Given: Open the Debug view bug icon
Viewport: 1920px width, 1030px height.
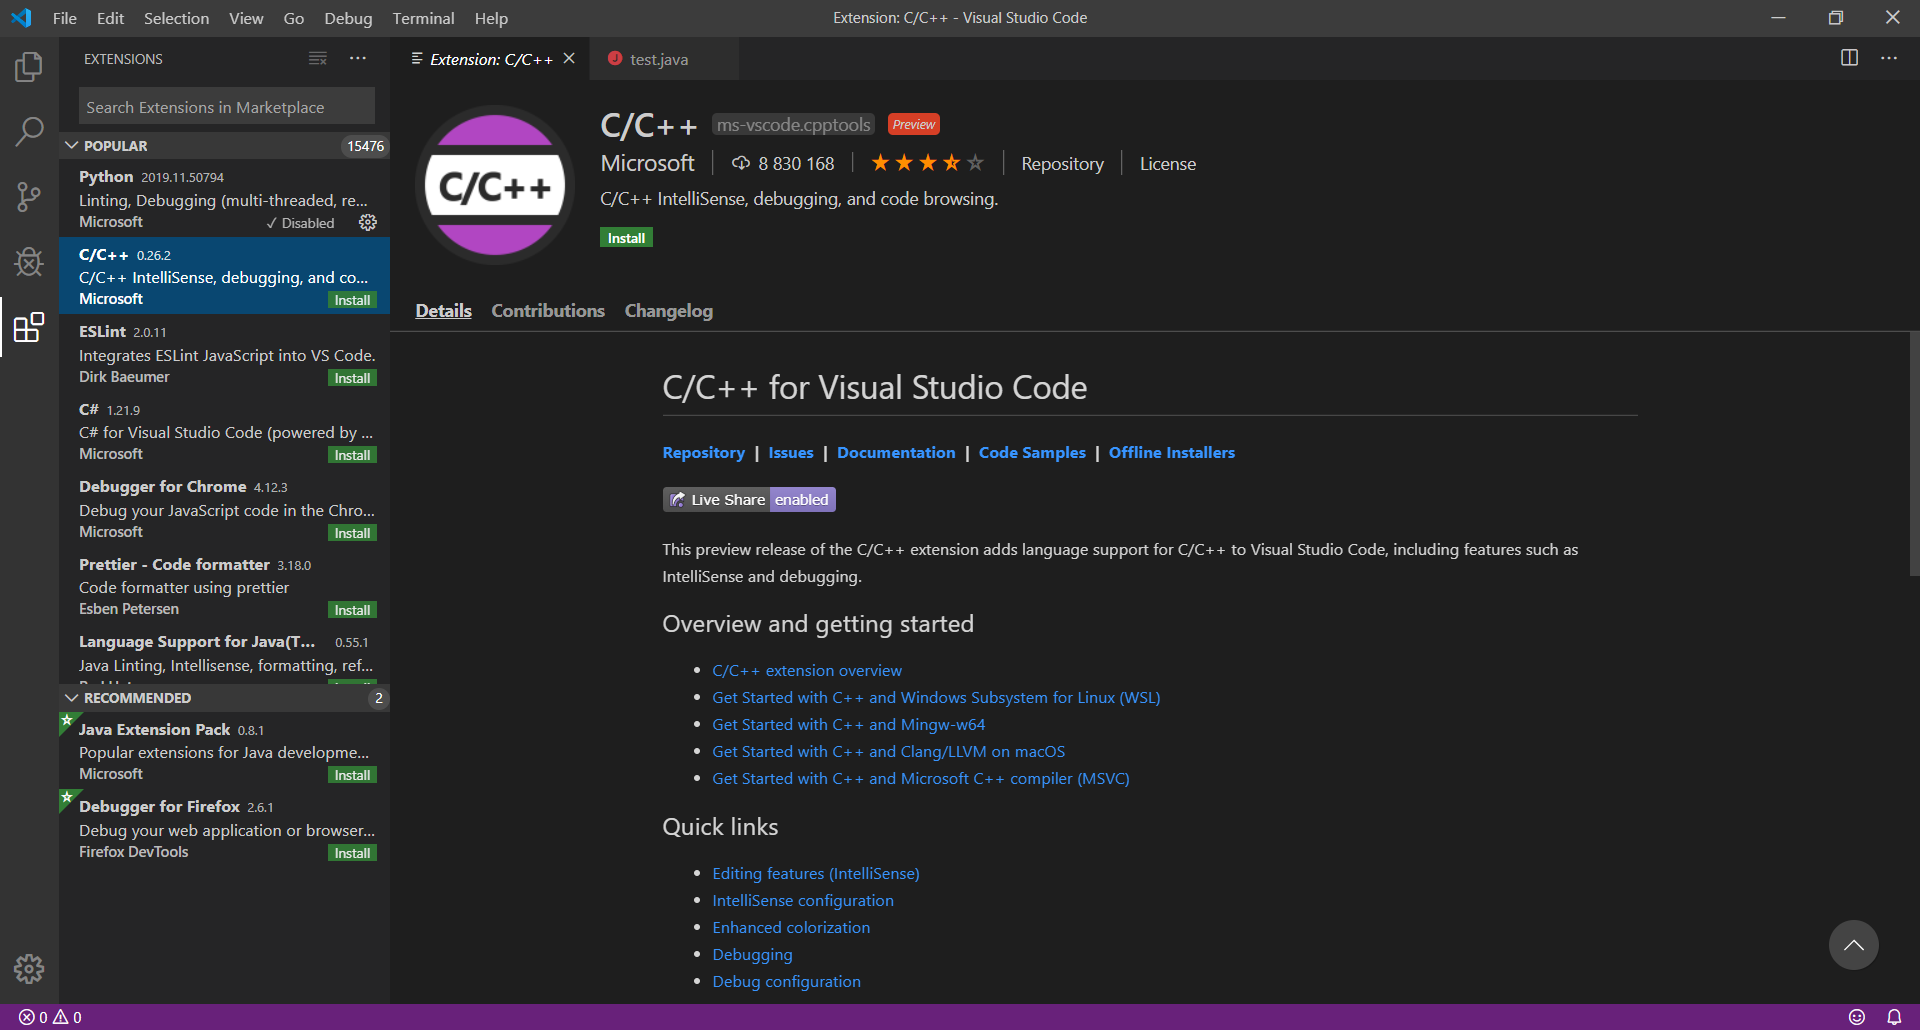Looking at the screenshot, I should (x=29, y=262).
